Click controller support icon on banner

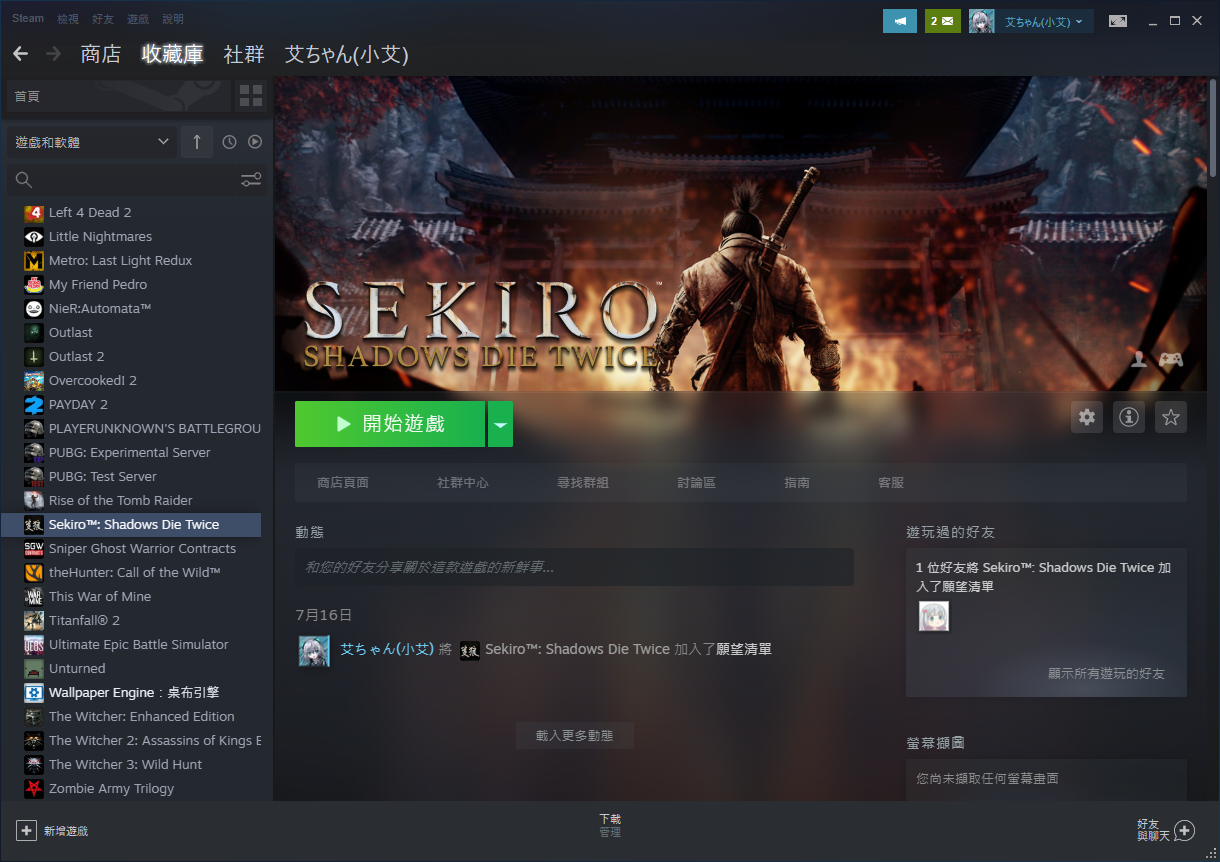1171,359
